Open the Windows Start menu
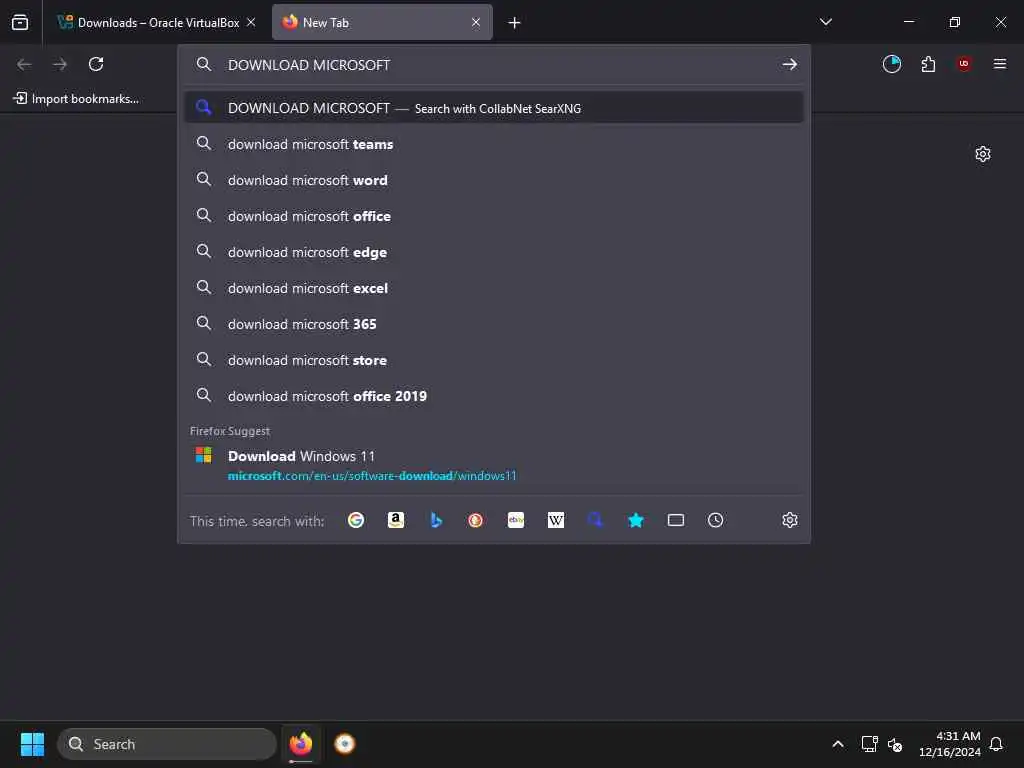Screen dimensions: 1024x768 (32, 744)
